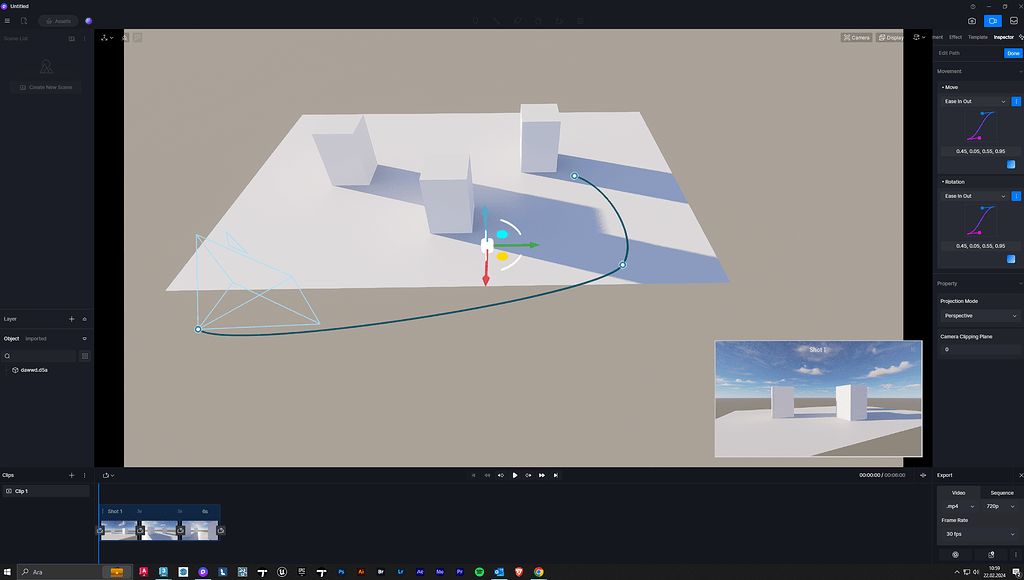Click the Move easing curve graph

tap(981, 126)
